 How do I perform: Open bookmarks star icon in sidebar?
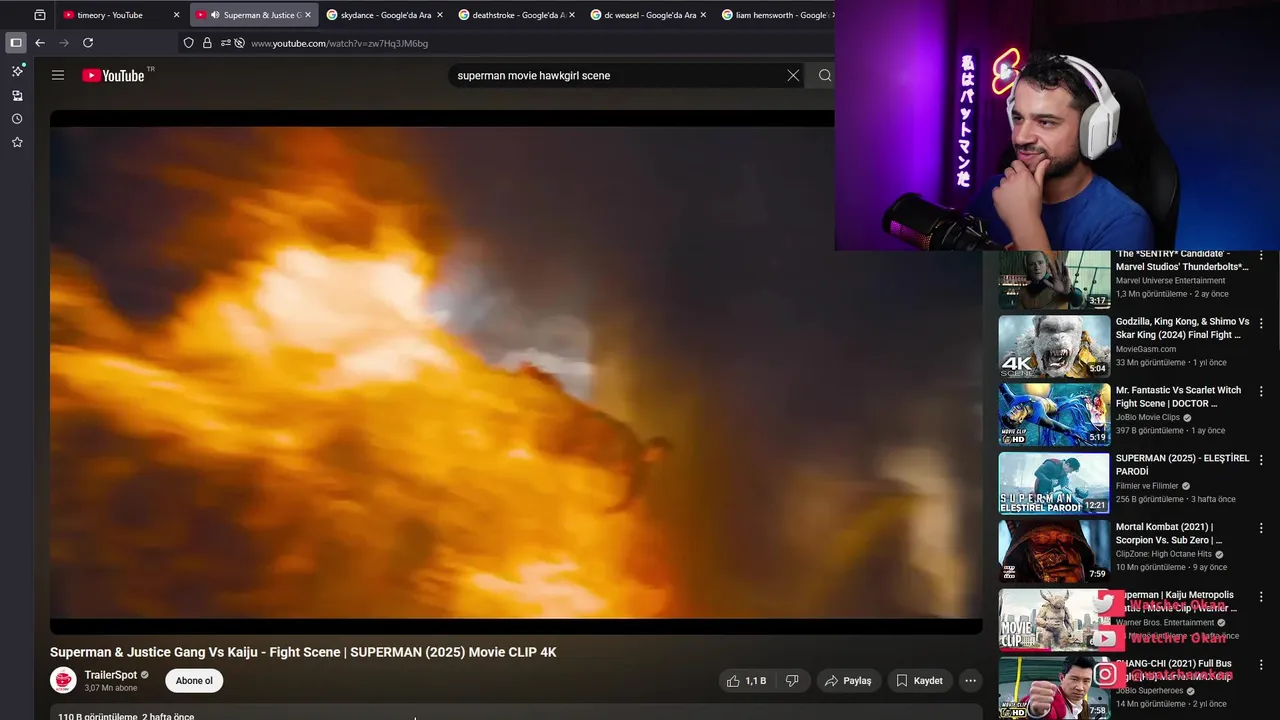coord(17,142)
